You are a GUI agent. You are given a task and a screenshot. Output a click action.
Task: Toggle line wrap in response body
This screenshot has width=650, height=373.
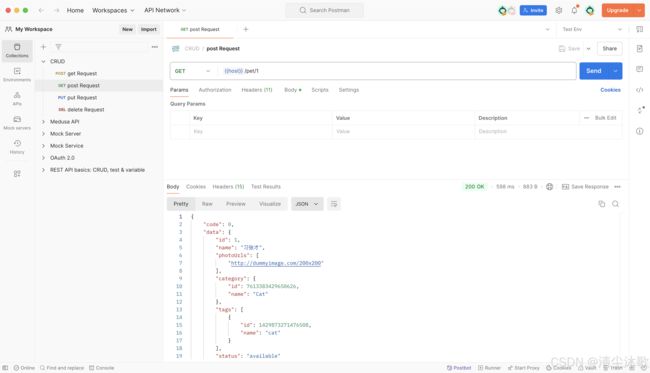click(334, 203)
